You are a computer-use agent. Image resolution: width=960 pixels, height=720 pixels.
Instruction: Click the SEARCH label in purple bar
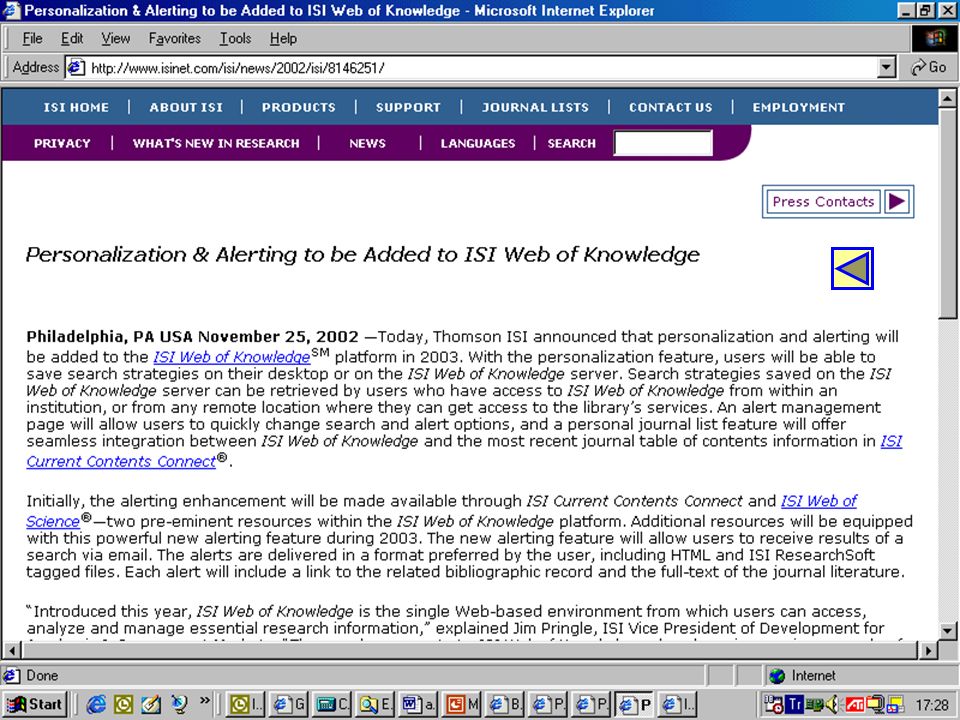pos(572,143)
